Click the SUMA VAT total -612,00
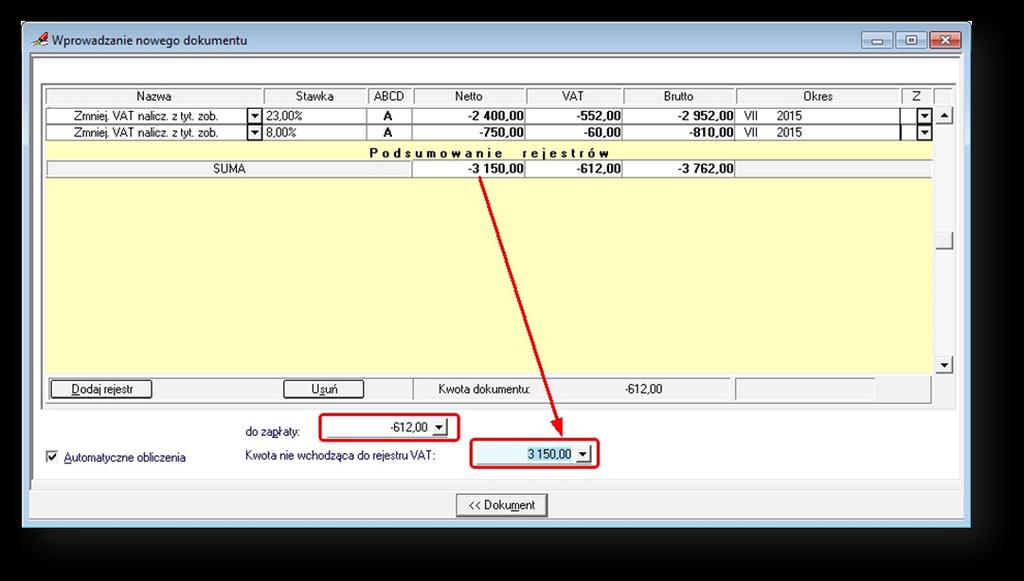 click(x=573, y=169)
